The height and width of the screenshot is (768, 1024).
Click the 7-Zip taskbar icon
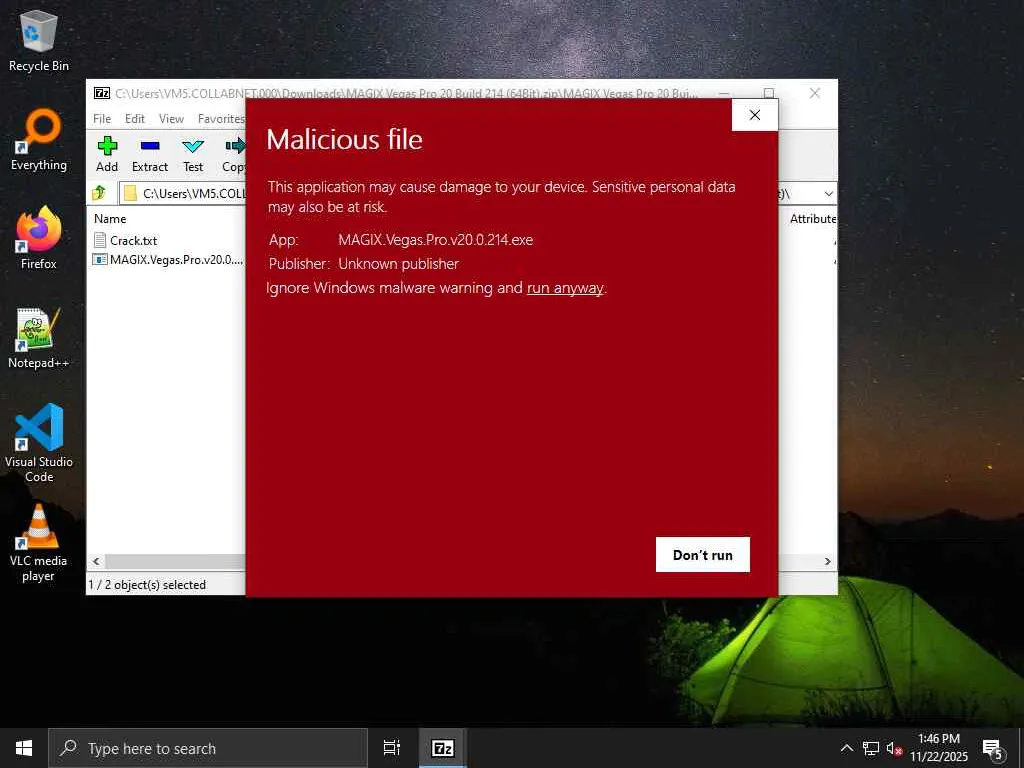[443, 748]
